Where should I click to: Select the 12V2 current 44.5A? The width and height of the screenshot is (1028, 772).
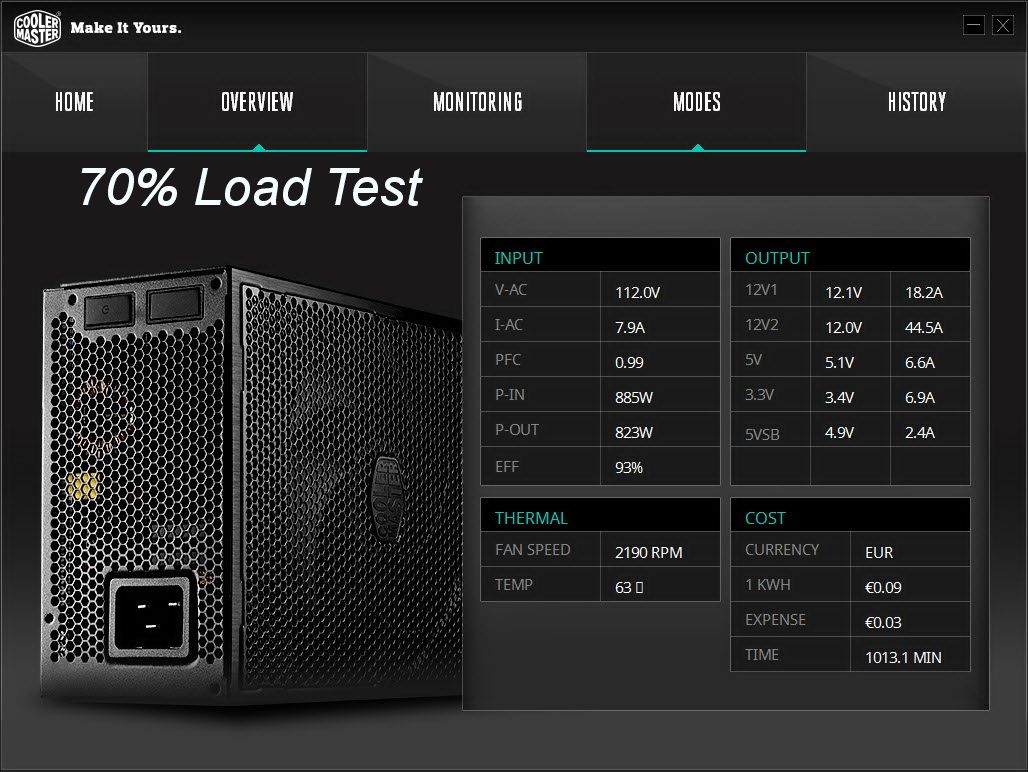click(924, 327)
